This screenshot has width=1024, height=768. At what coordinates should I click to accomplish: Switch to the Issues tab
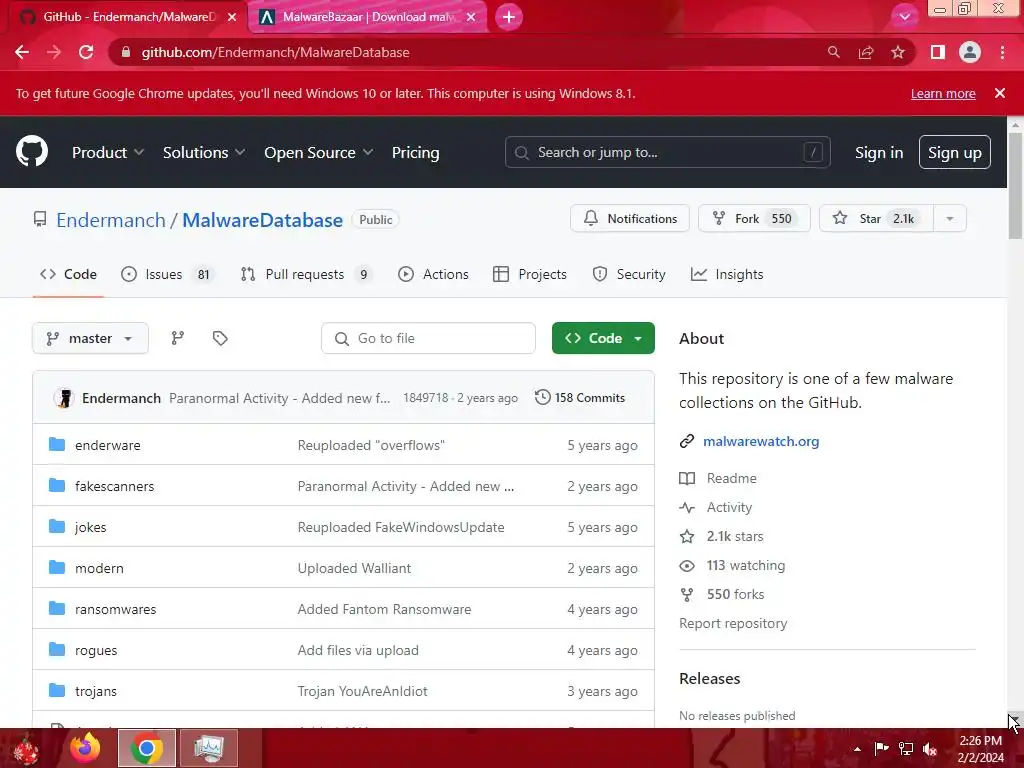pos(168,274)
